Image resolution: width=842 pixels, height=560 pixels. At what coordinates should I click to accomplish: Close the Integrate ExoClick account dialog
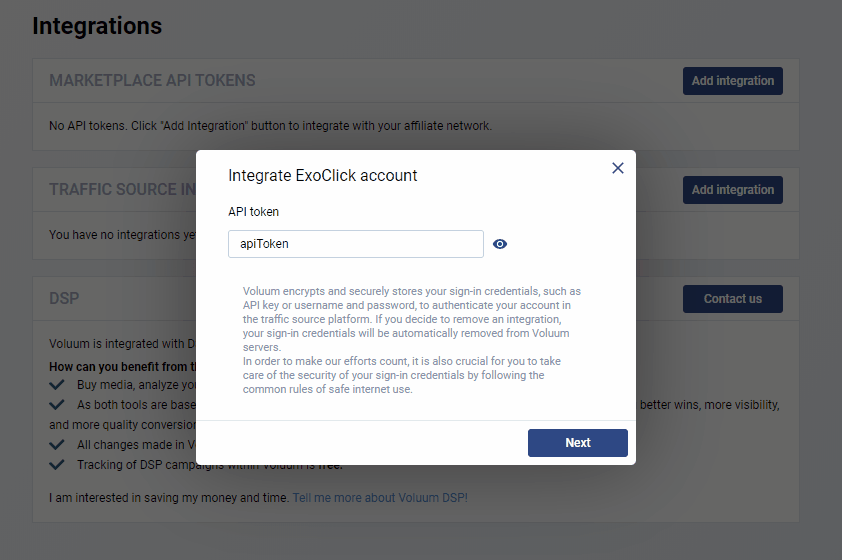click(618, 168)
